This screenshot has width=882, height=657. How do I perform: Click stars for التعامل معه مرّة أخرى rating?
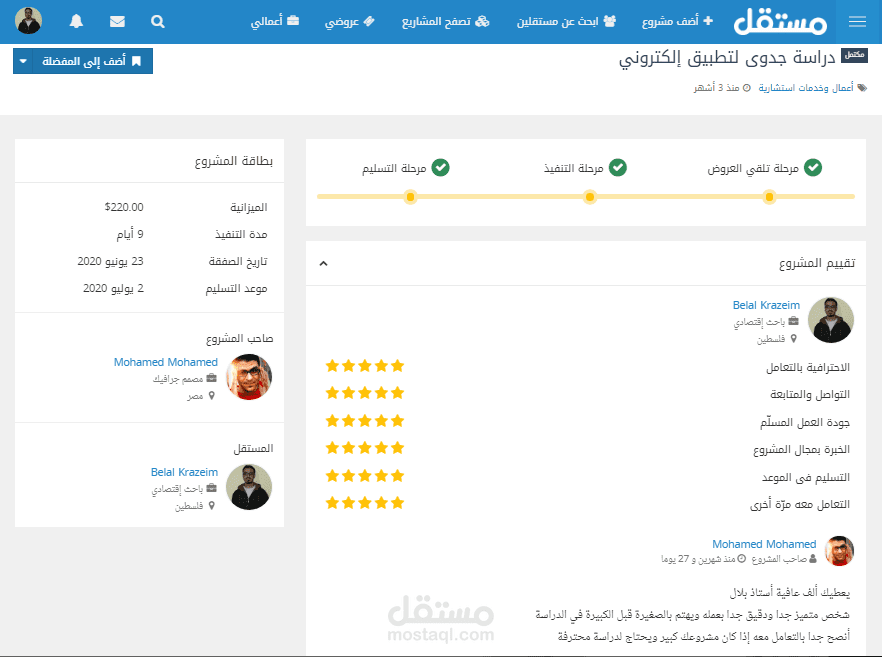click(x=364, y=503)
